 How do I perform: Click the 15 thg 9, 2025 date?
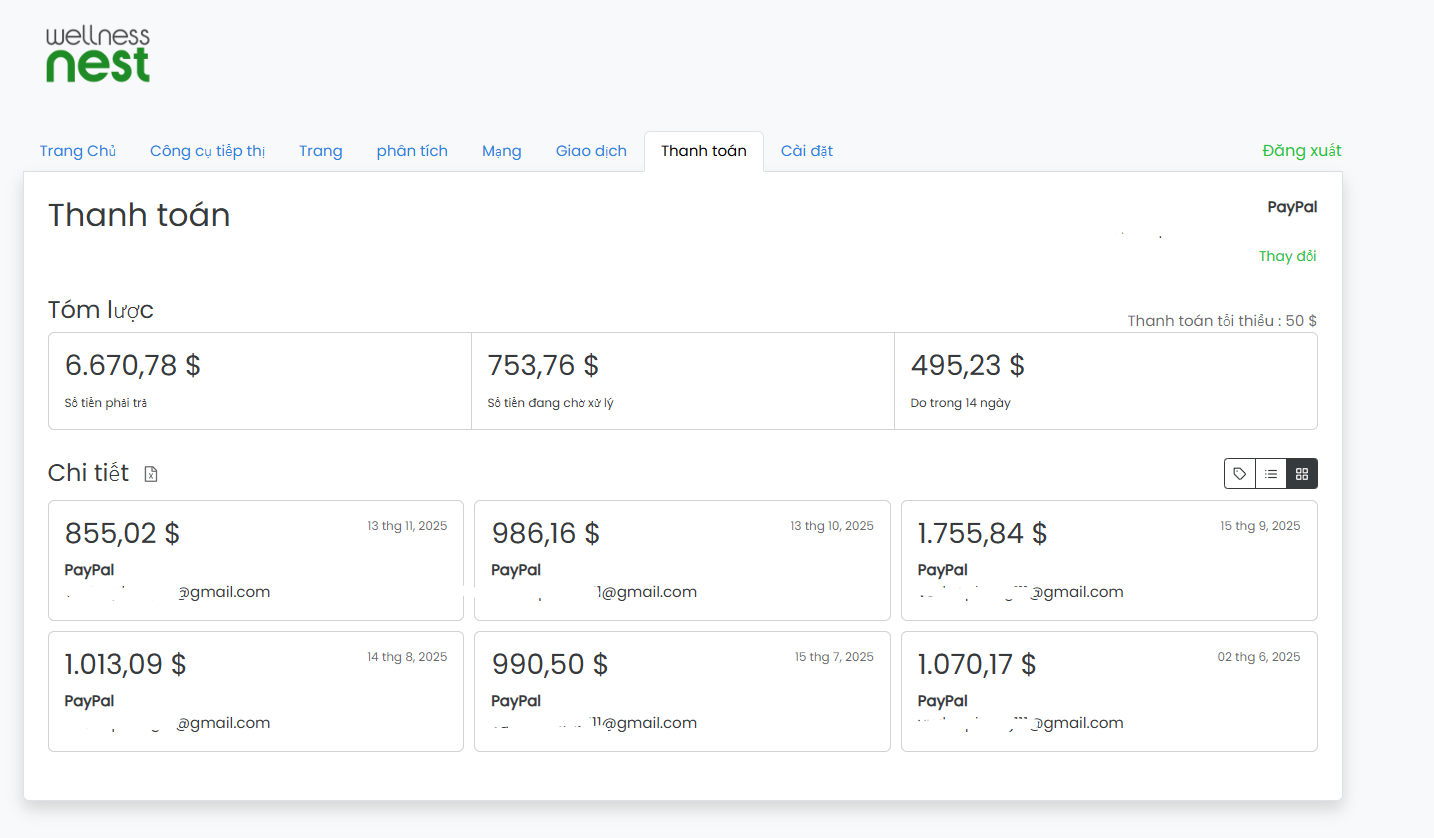(1260, 526)
